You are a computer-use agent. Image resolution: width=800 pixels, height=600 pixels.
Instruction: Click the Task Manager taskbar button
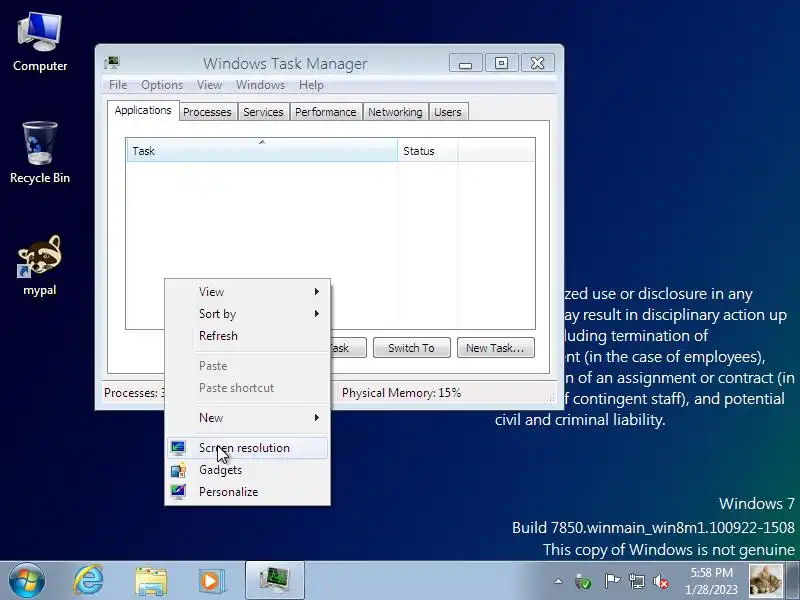(x=274, y=581)
